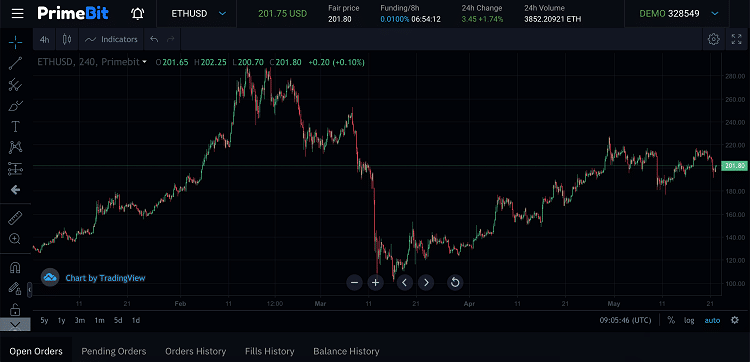Click the 24h Change 3.45 +1.74% value
The width and height of the screenshot is (750, 362).
click(482, 20)
